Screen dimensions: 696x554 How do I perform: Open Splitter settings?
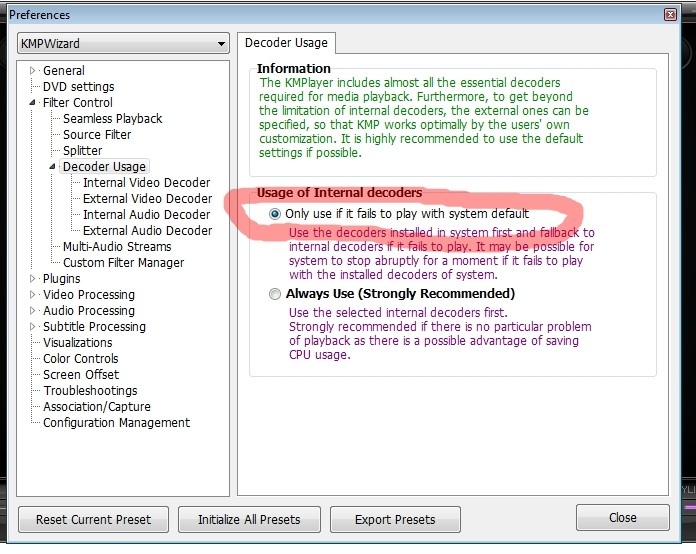click(x=83, y=150)
